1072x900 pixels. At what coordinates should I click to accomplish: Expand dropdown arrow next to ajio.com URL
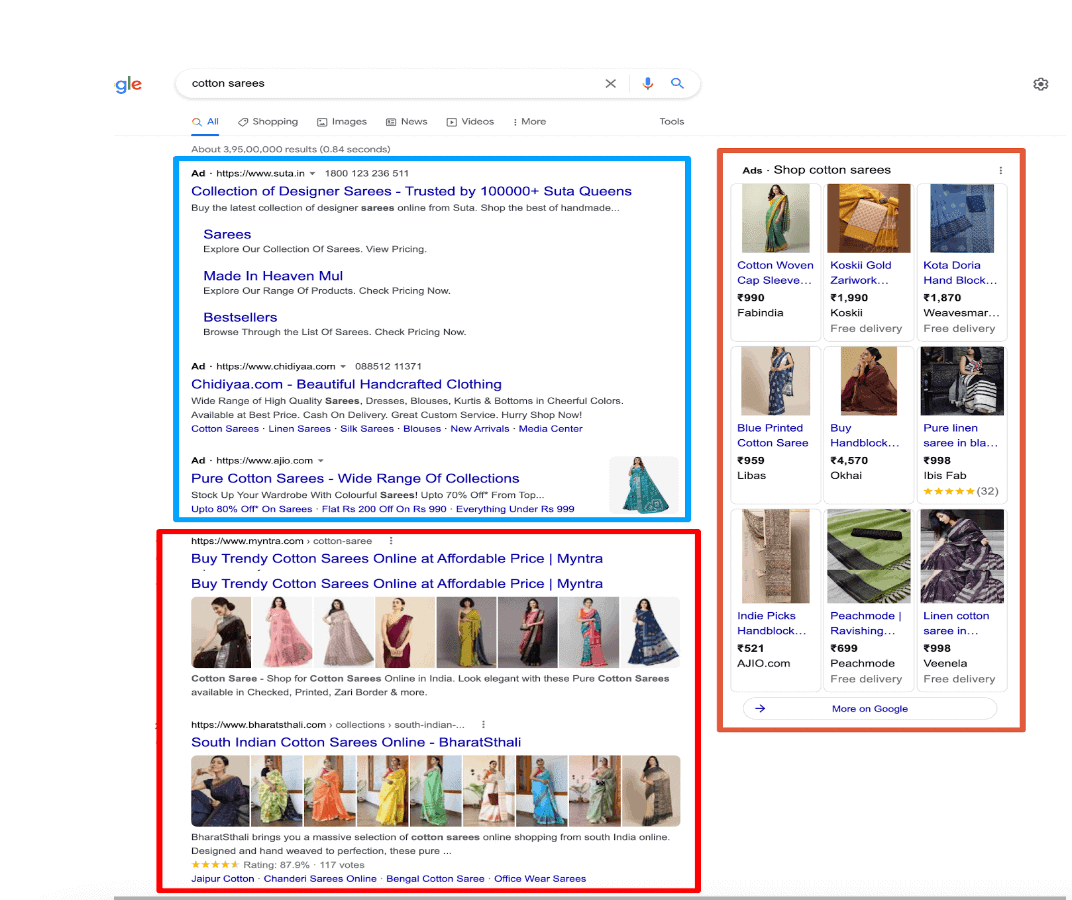click(321, 461)
